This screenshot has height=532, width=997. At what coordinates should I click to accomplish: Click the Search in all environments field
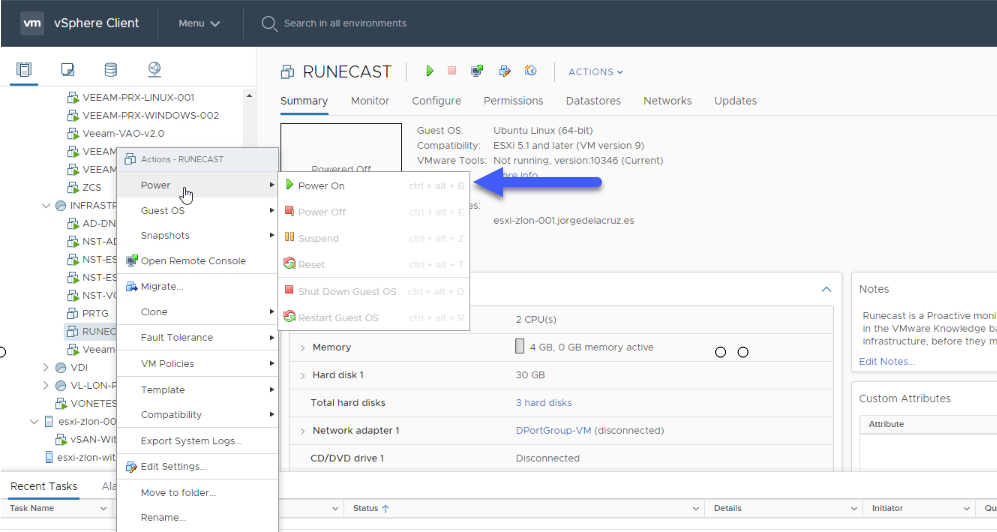(345, 24)
